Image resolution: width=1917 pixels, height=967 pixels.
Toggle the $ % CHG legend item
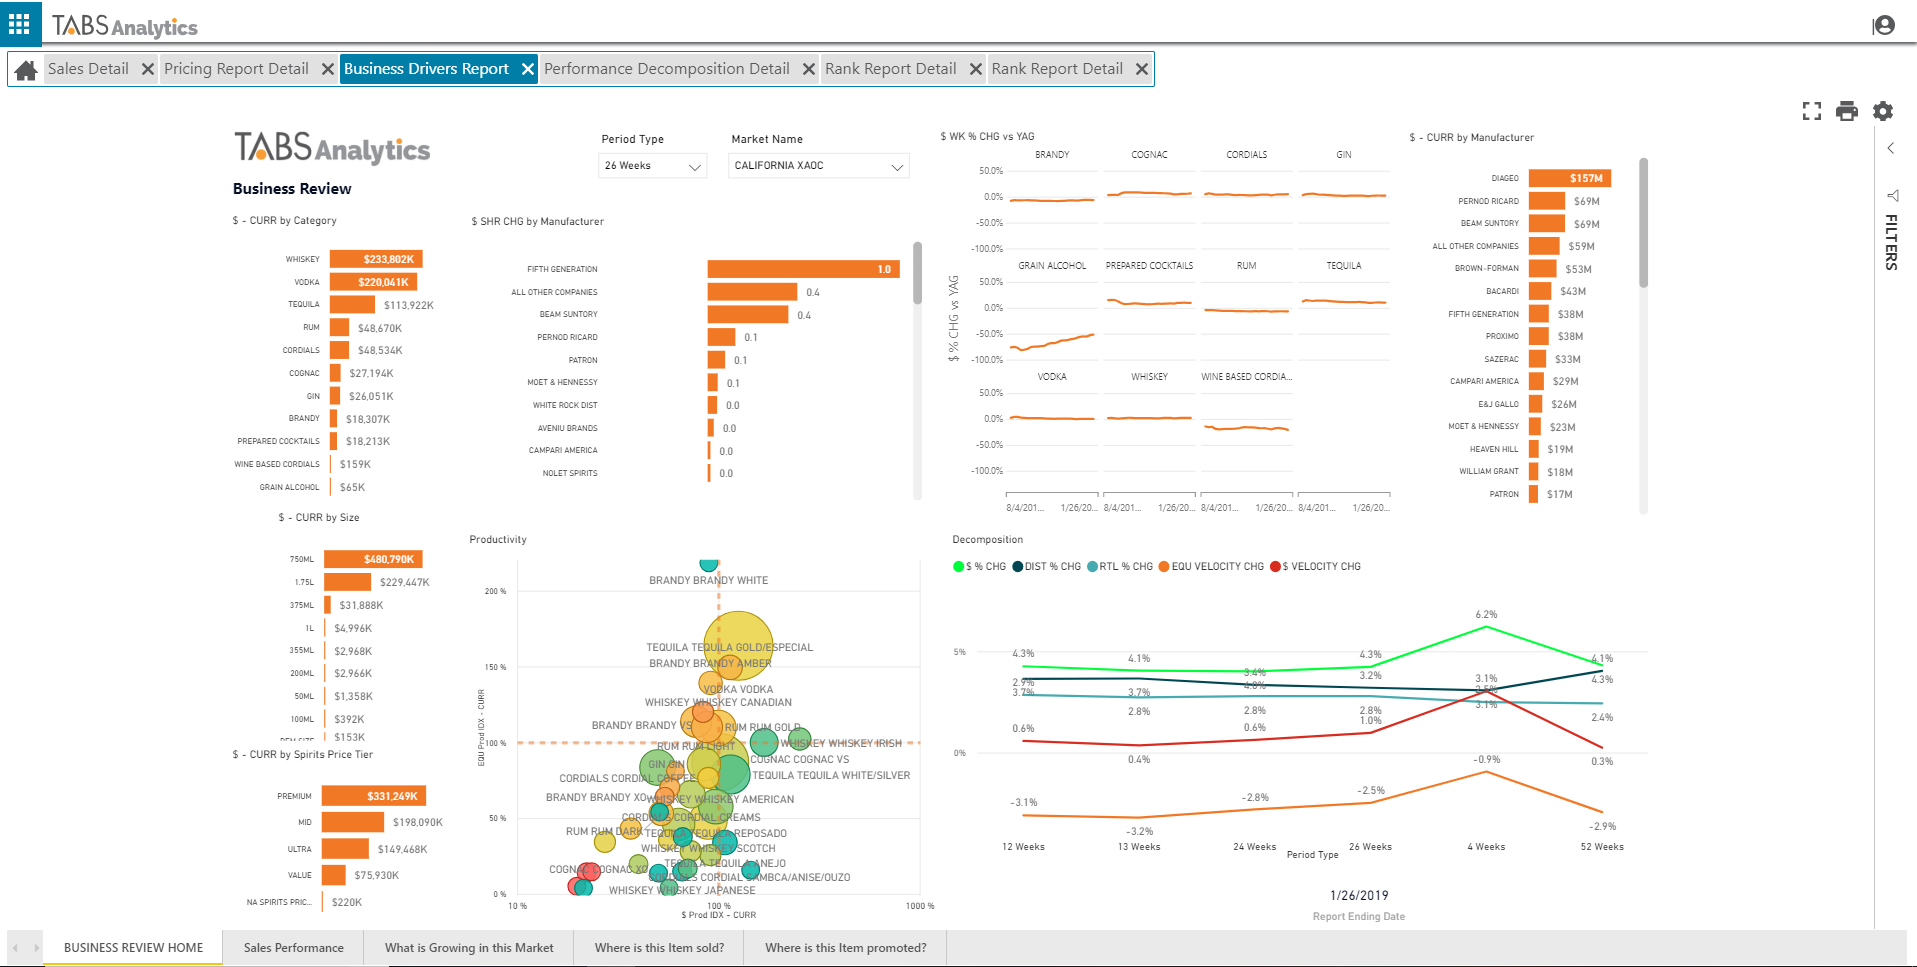980,567
